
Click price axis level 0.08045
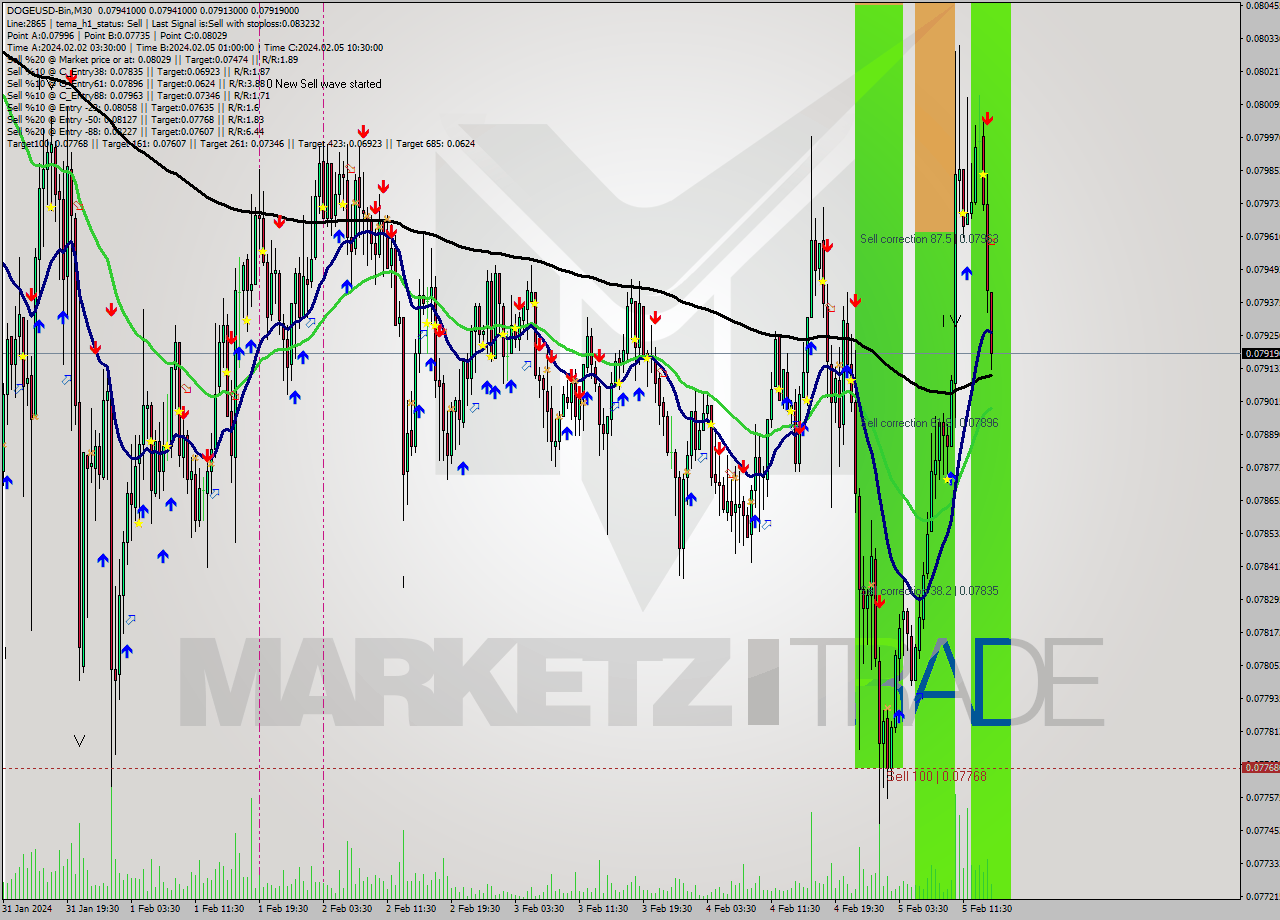point(1262,5)
